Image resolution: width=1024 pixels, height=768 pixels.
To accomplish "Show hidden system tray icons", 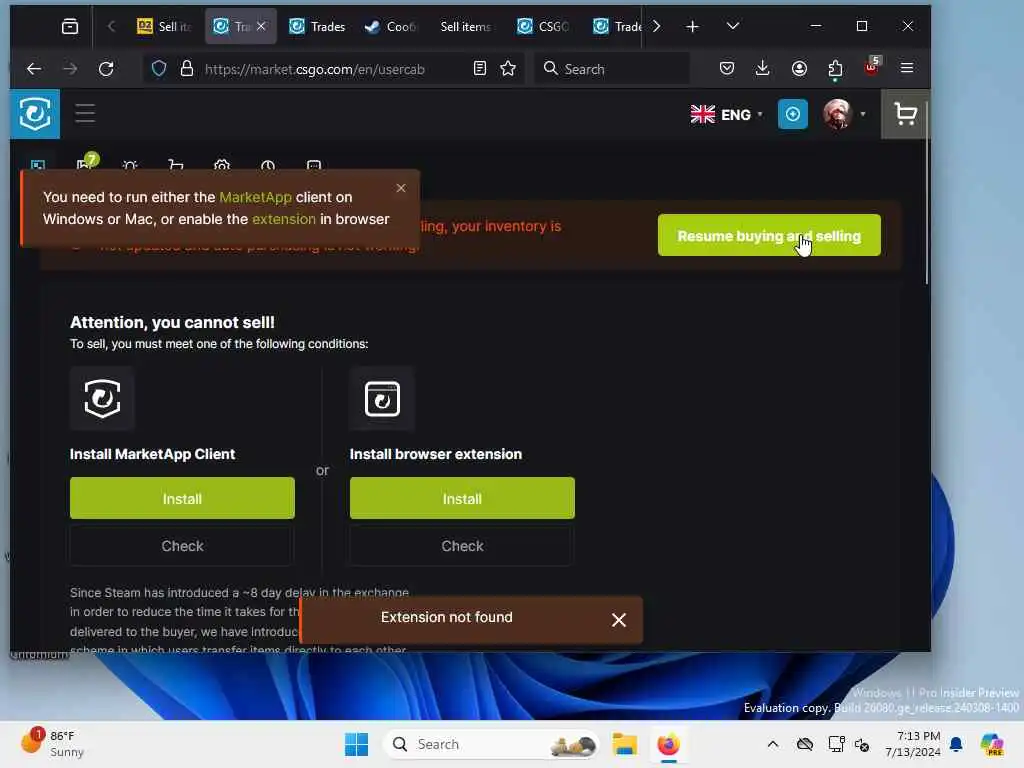I will tap(773, 744).
